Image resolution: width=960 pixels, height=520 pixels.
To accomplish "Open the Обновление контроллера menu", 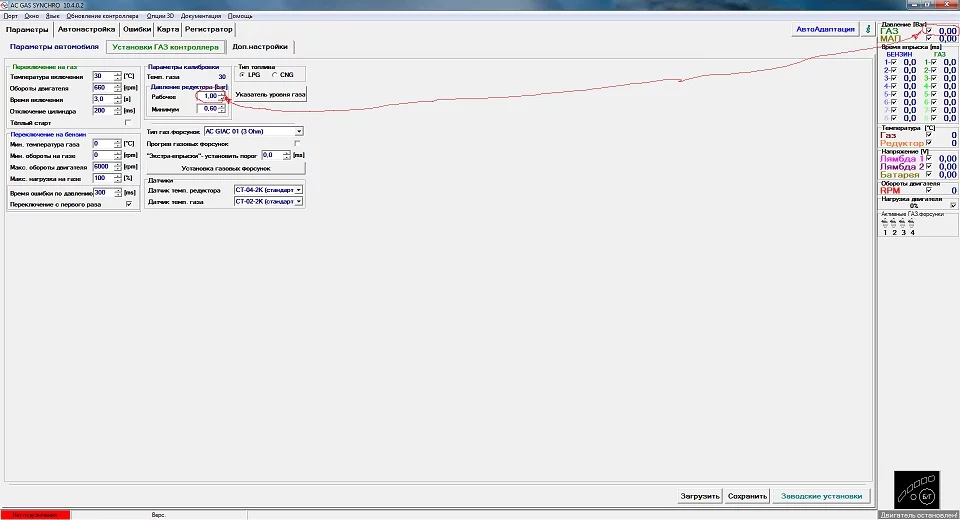I will (102, 16).
